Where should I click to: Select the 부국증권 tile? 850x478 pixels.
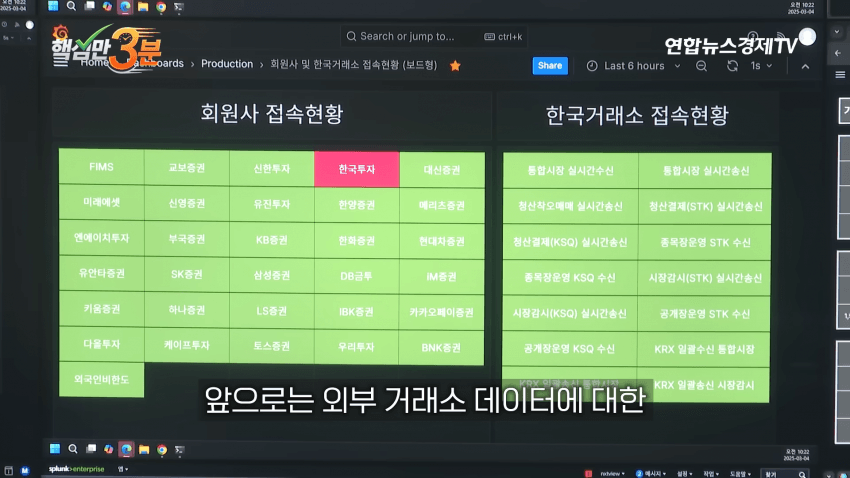tap(186, 238)
